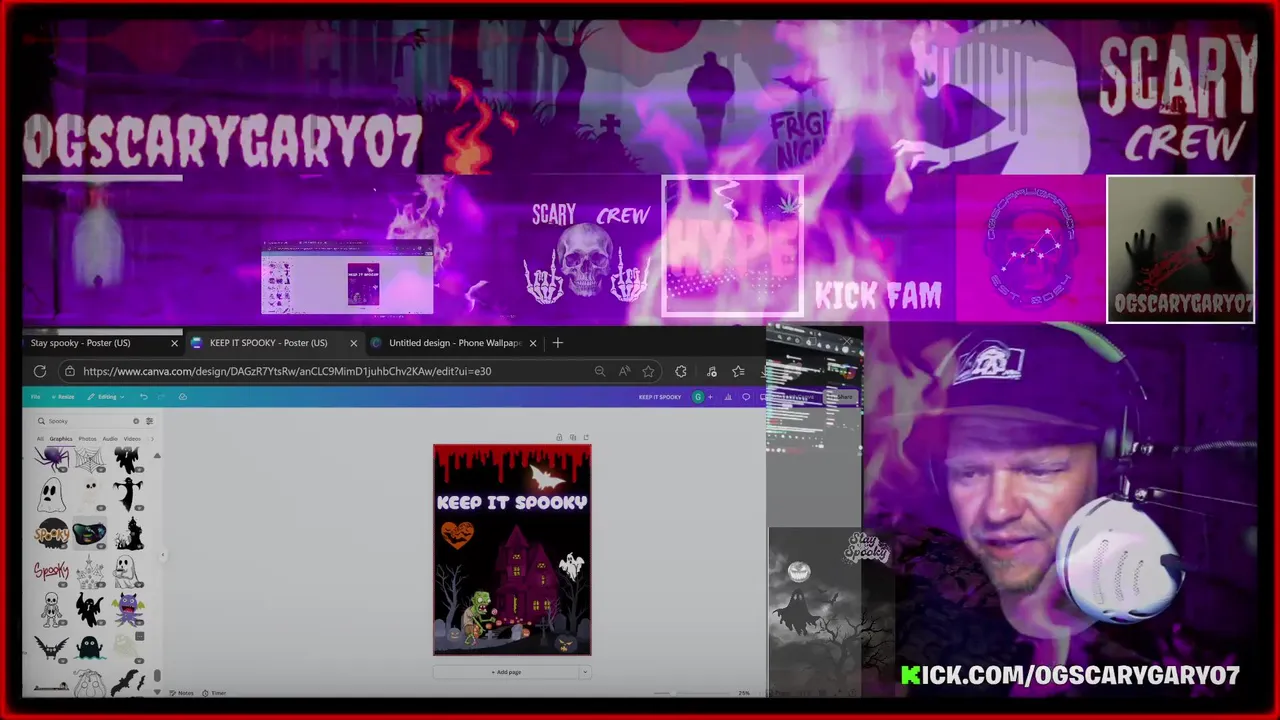Reload the page with the browser refresh icon
Image resolution: width=1280 pixels, height=720 pixels.
tap(40, 371)
